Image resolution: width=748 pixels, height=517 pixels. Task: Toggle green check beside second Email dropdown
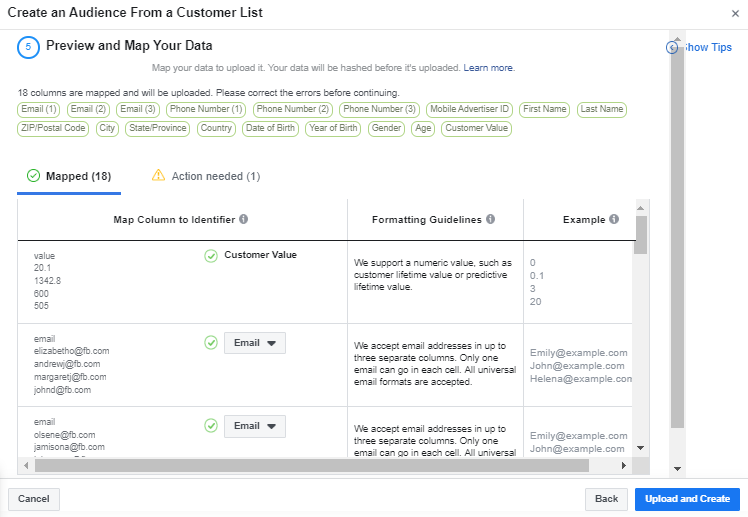[x=211, y=426]
